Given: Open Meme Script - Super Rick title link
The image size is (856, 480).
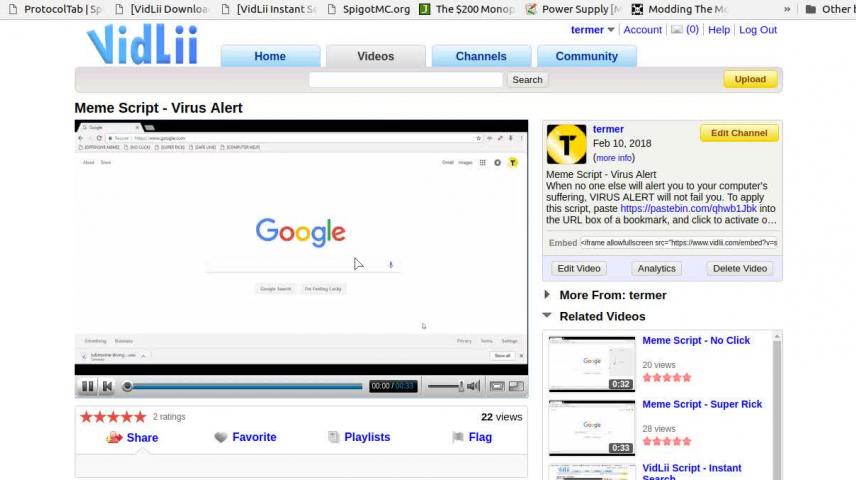Looking at the screenshot, I should pyautogui.click(x=702, y=404).
